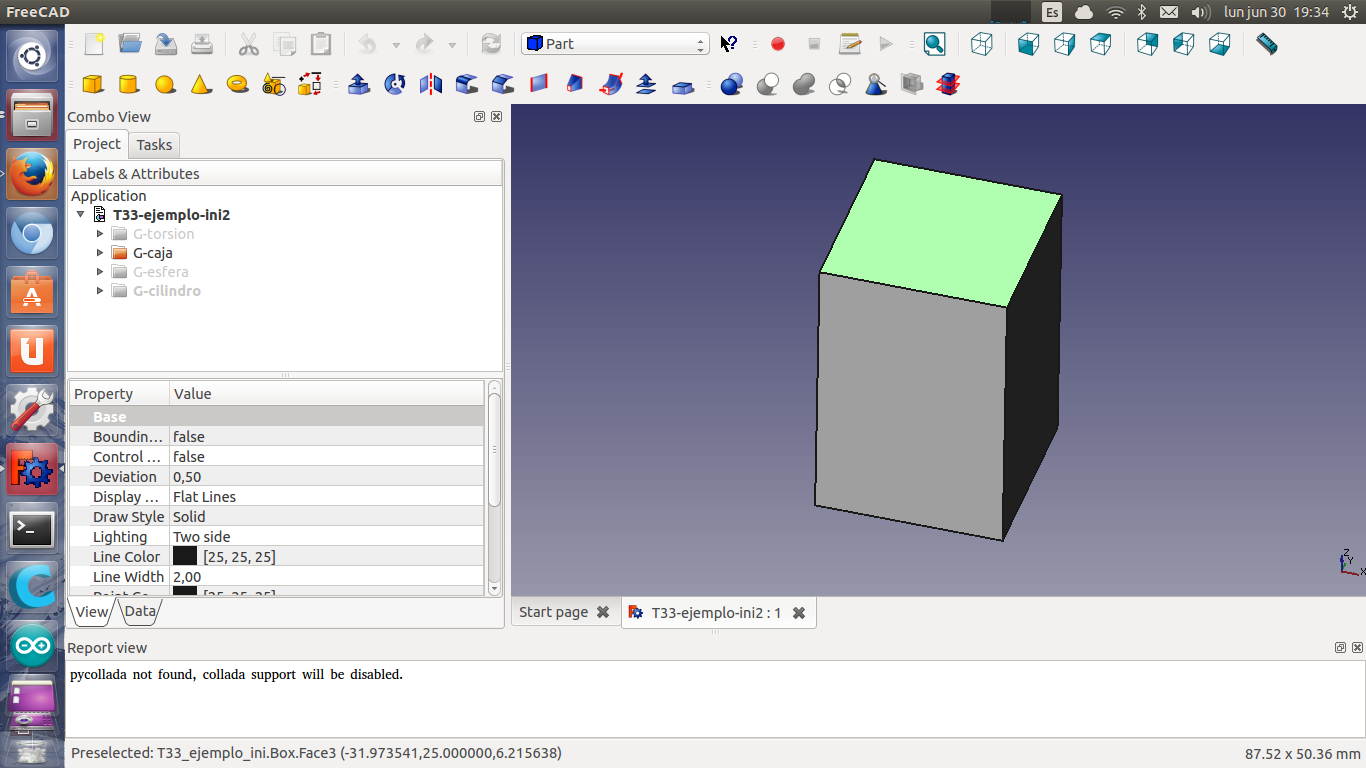Select the Line Width value field
The width and height of the screenshot is (1366, 768).
point(326,577)
